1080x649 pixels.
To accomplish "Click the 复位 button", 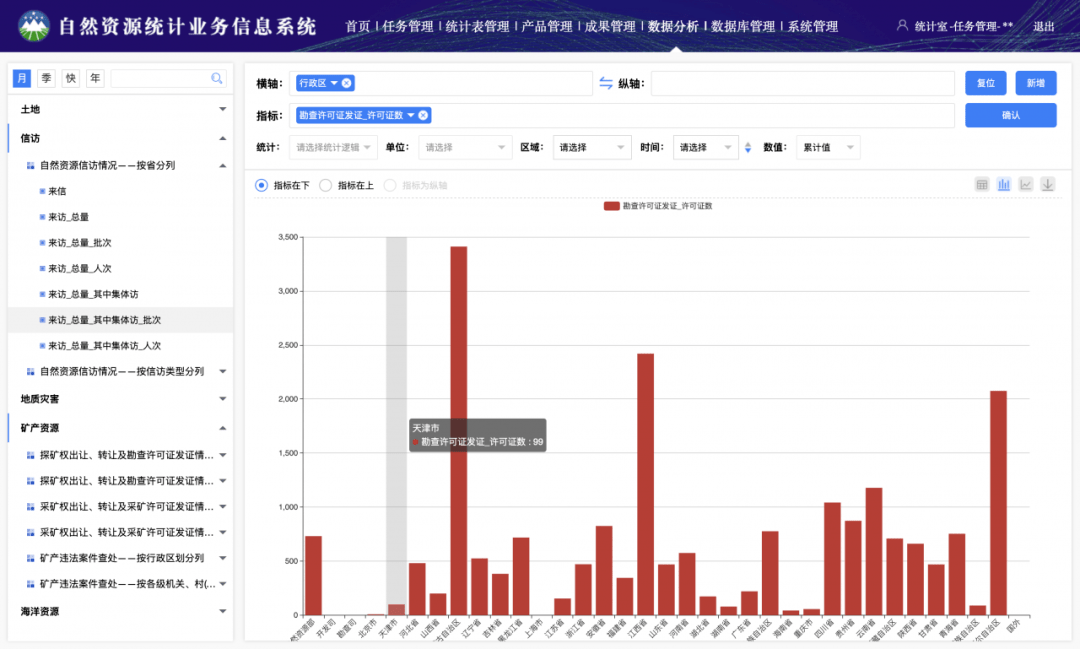I will coord(986,83).
